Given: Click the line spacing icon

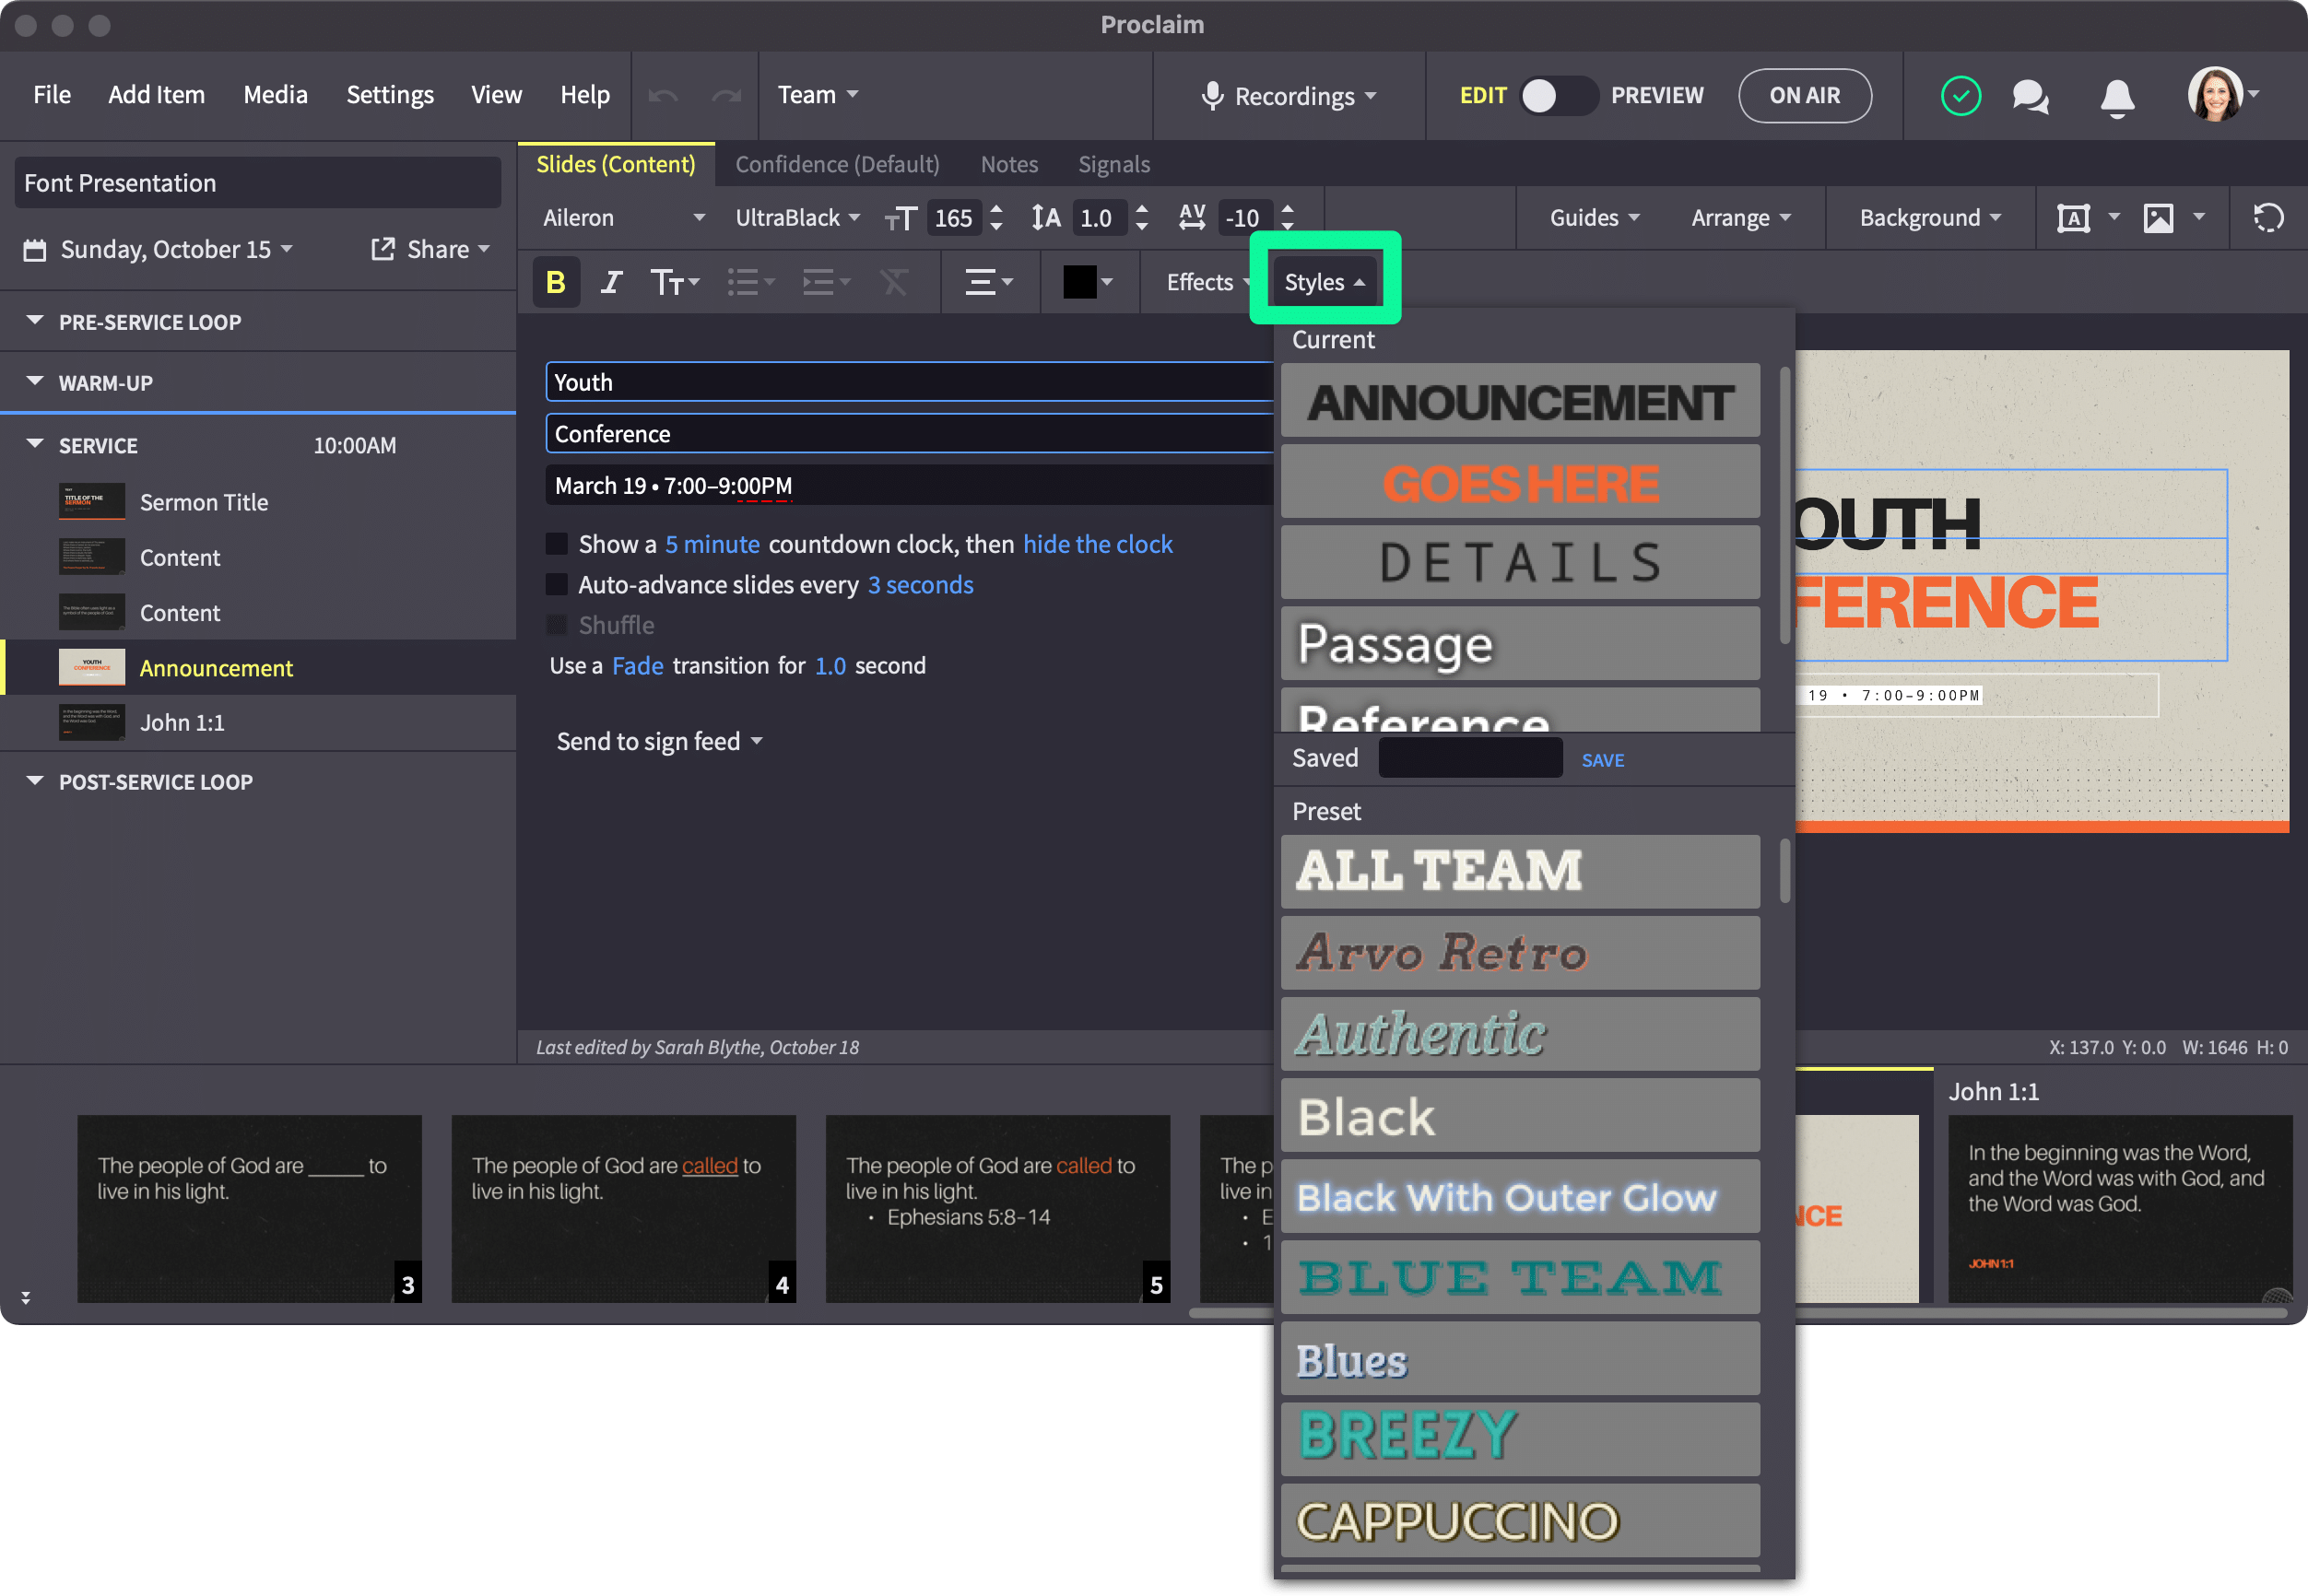Looking at the screenshot, I should 1045,218.
